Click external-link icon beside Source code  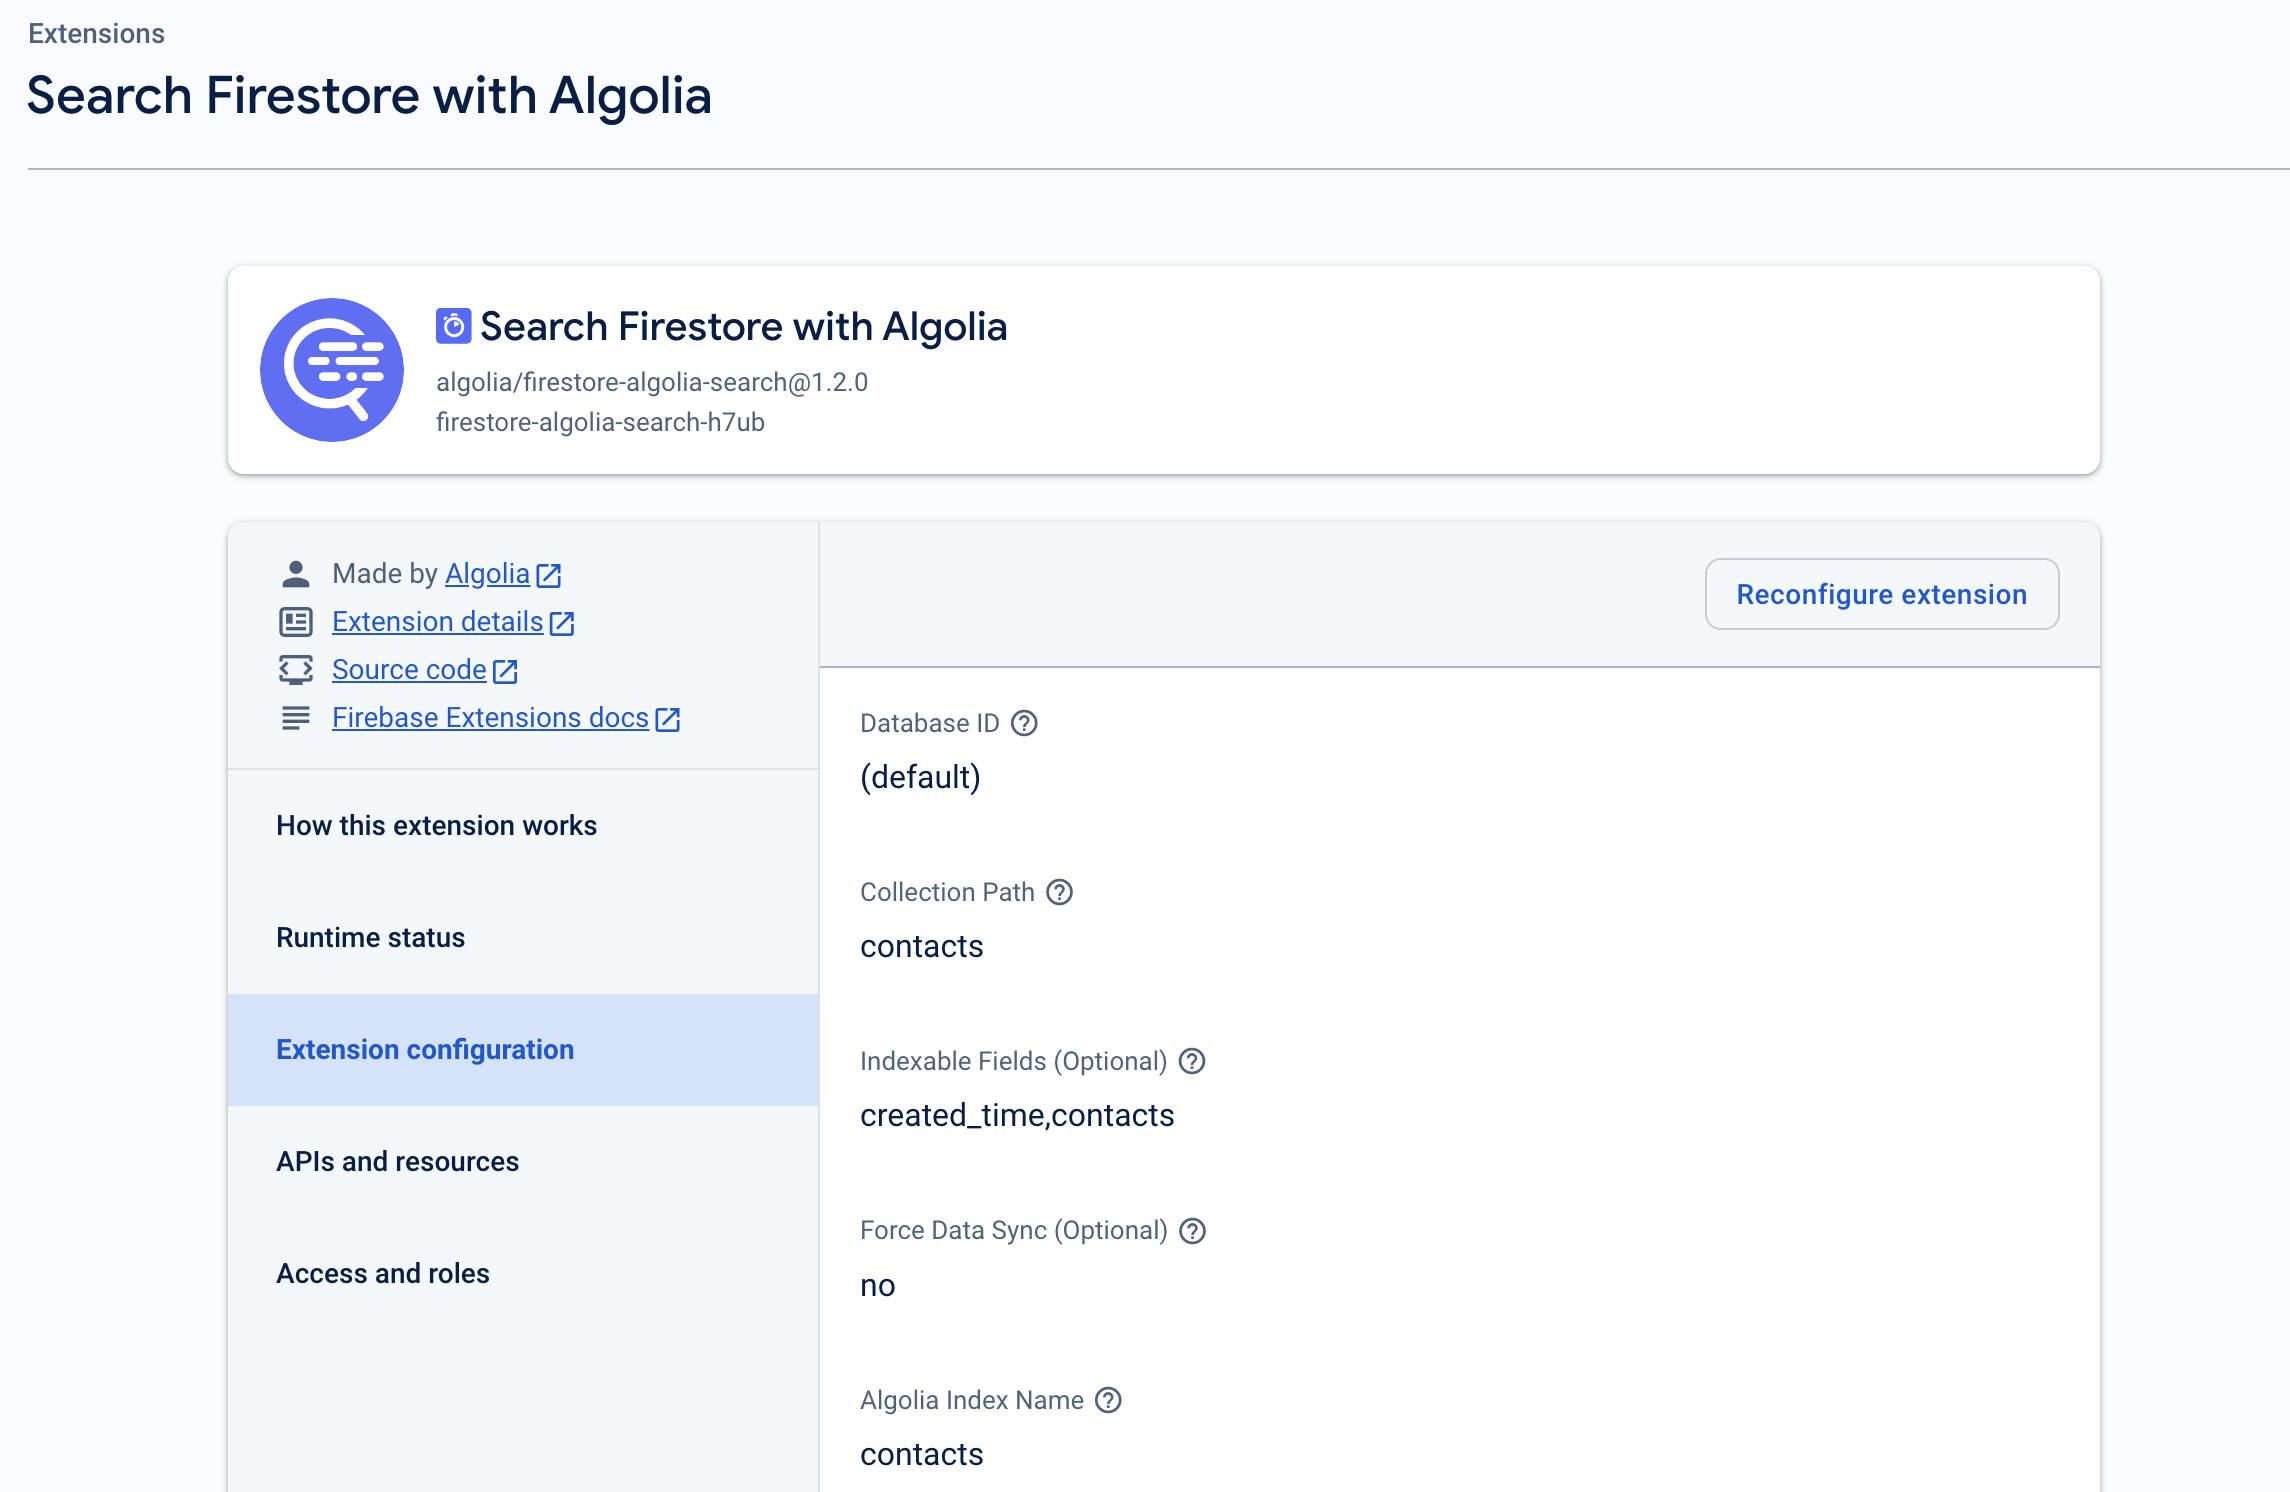pyautogui.click(x=506, y=671)
